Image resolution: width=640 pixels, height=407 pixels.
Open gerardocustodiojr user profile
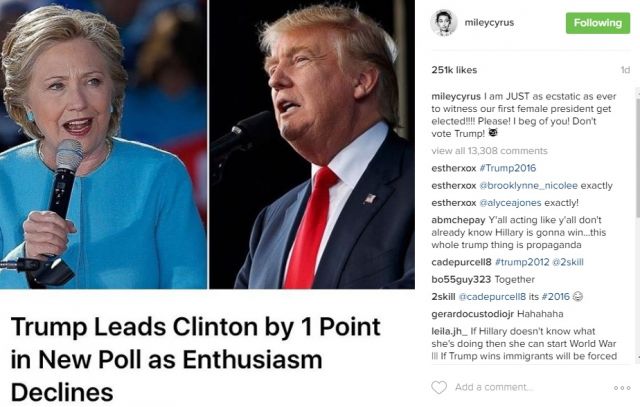pos(472,314)
